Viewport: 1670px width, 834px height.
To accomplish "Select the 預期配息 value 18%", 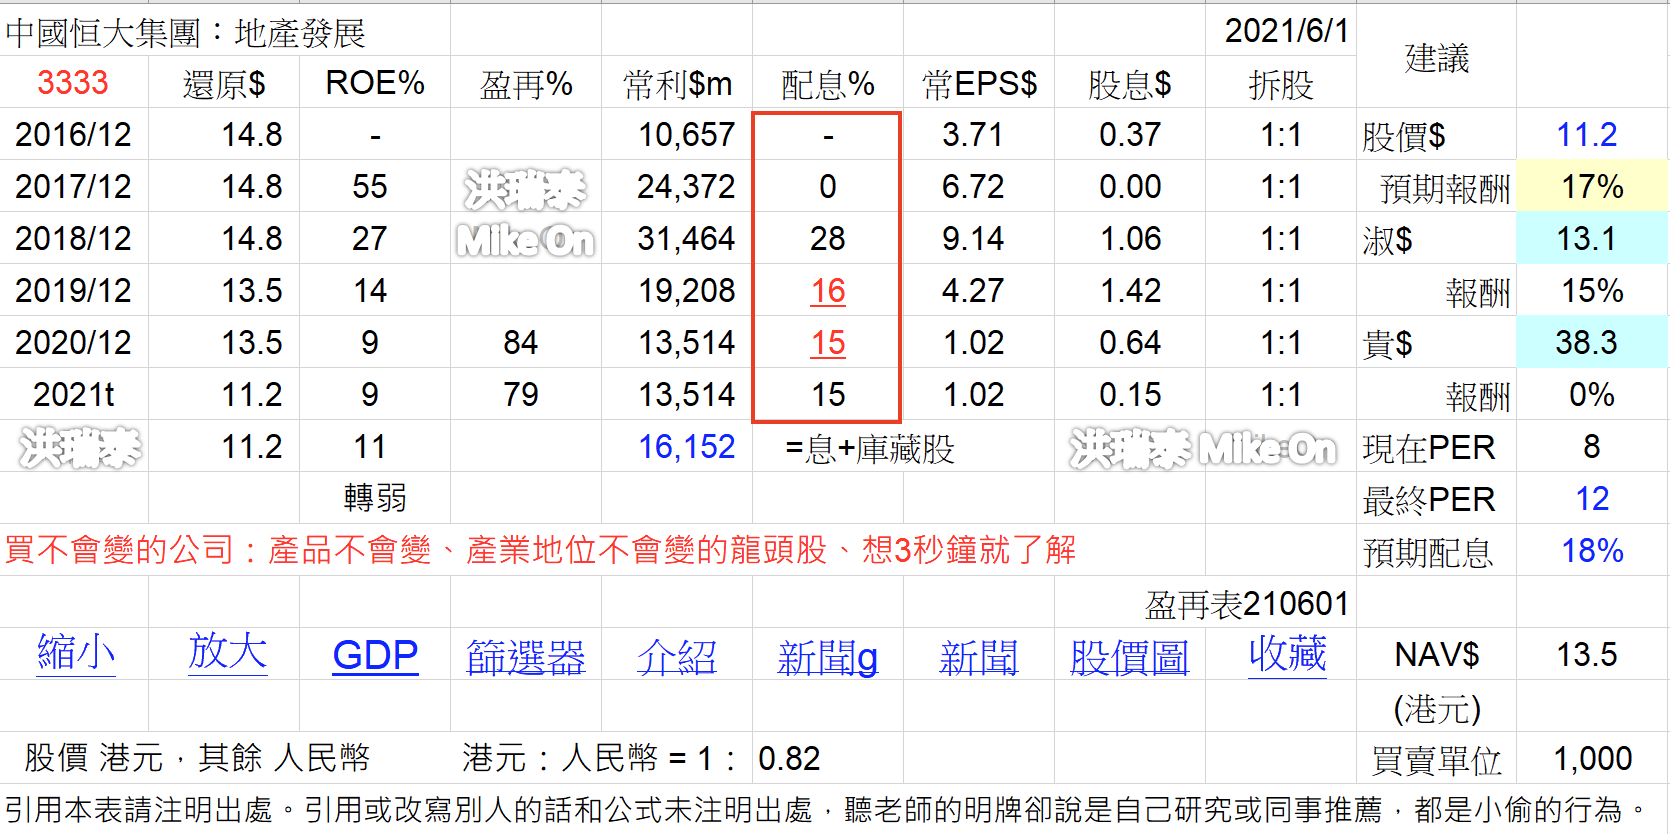I will point(1592,550).
